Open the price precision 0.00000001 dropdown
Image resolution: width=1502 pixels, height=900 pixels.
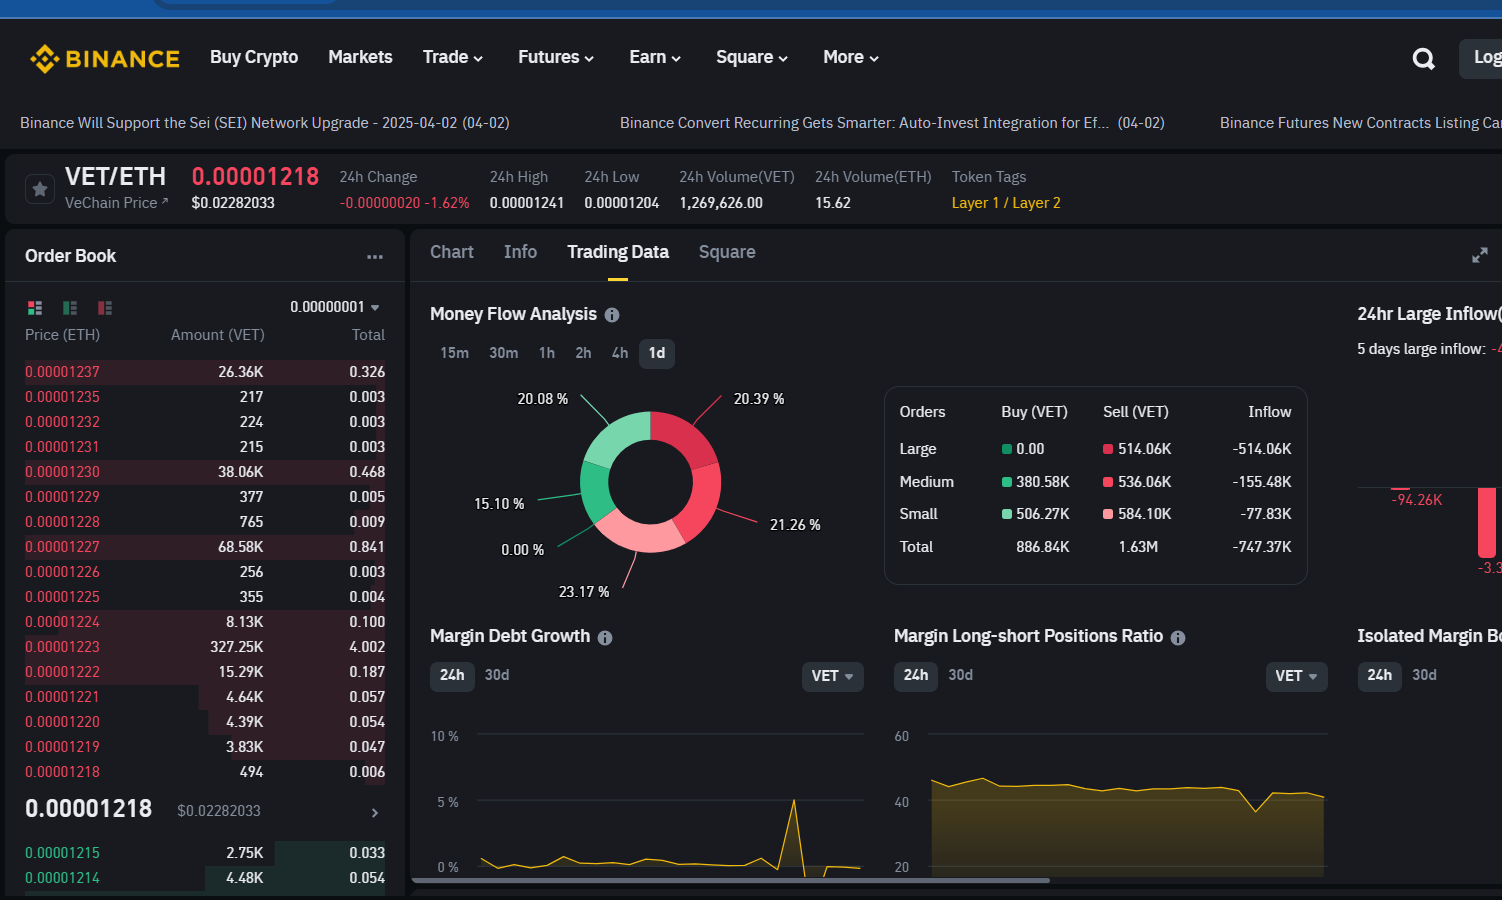pos(335,307)
